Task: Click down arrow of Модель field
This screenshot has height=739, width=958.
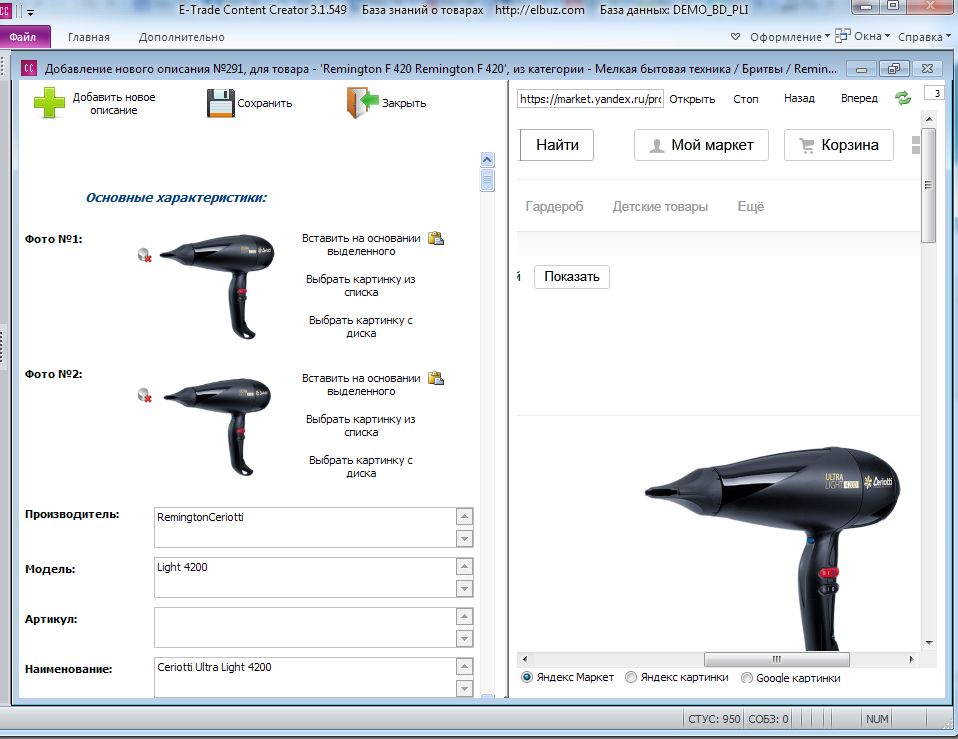Action: [464, 589]
